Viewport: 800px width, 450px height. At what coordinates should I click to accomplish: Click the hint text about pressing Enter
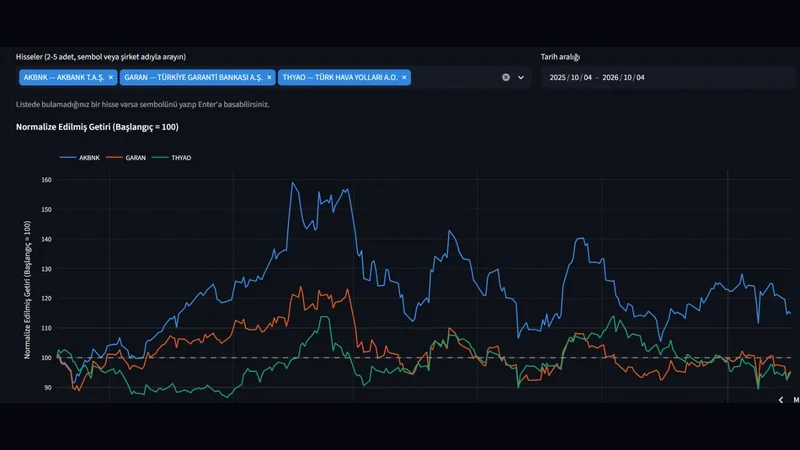(x=142, y=104)
